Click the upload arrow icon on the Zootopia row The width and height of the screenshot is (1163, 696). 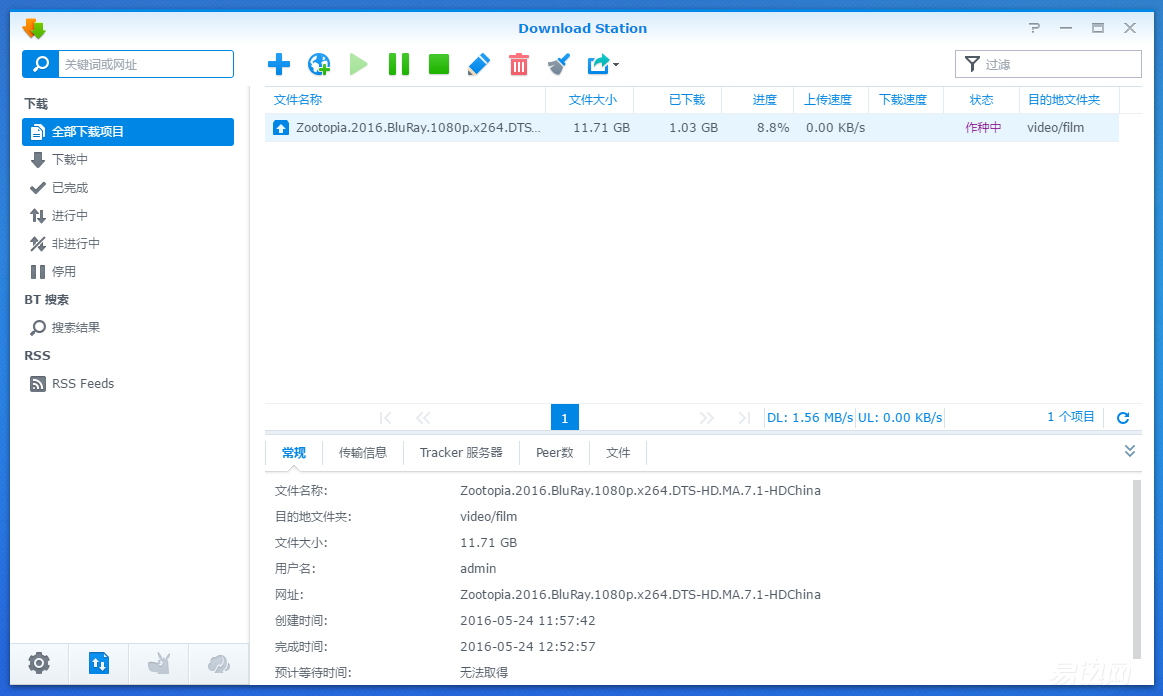point(280,128)
